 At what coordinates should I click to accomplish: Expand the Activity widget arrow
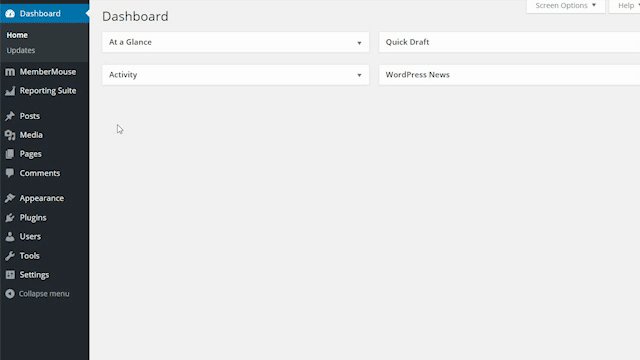359,75
